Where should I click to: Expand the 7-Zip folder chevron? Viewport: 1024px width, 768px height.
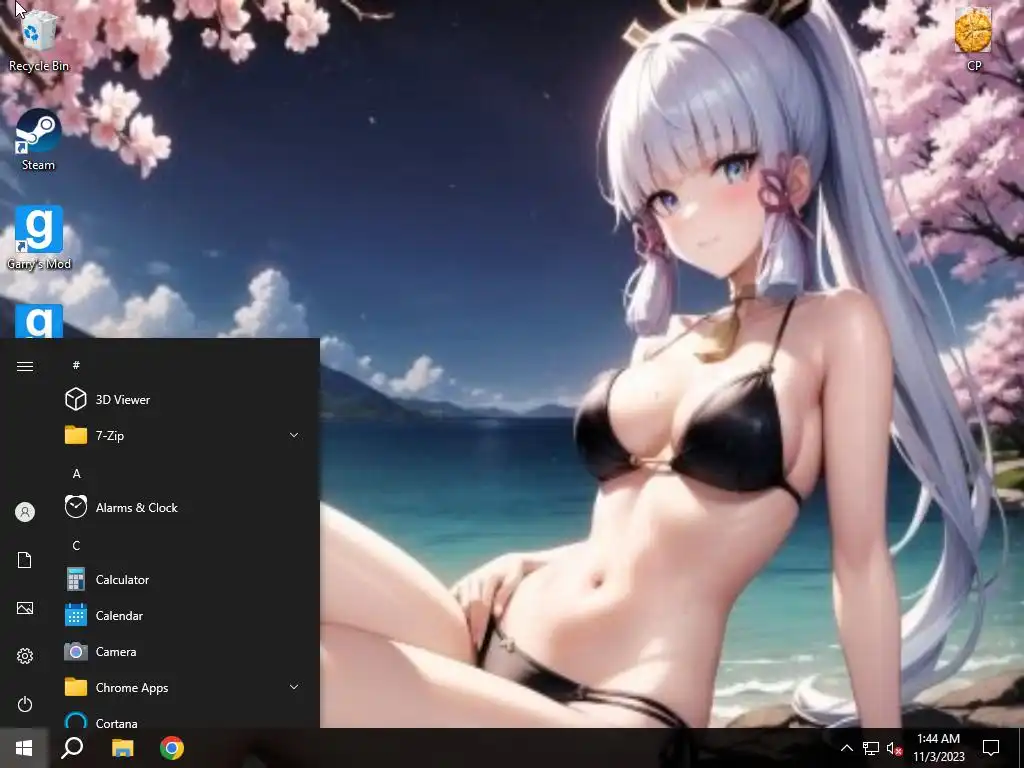(x=294, y=435)
